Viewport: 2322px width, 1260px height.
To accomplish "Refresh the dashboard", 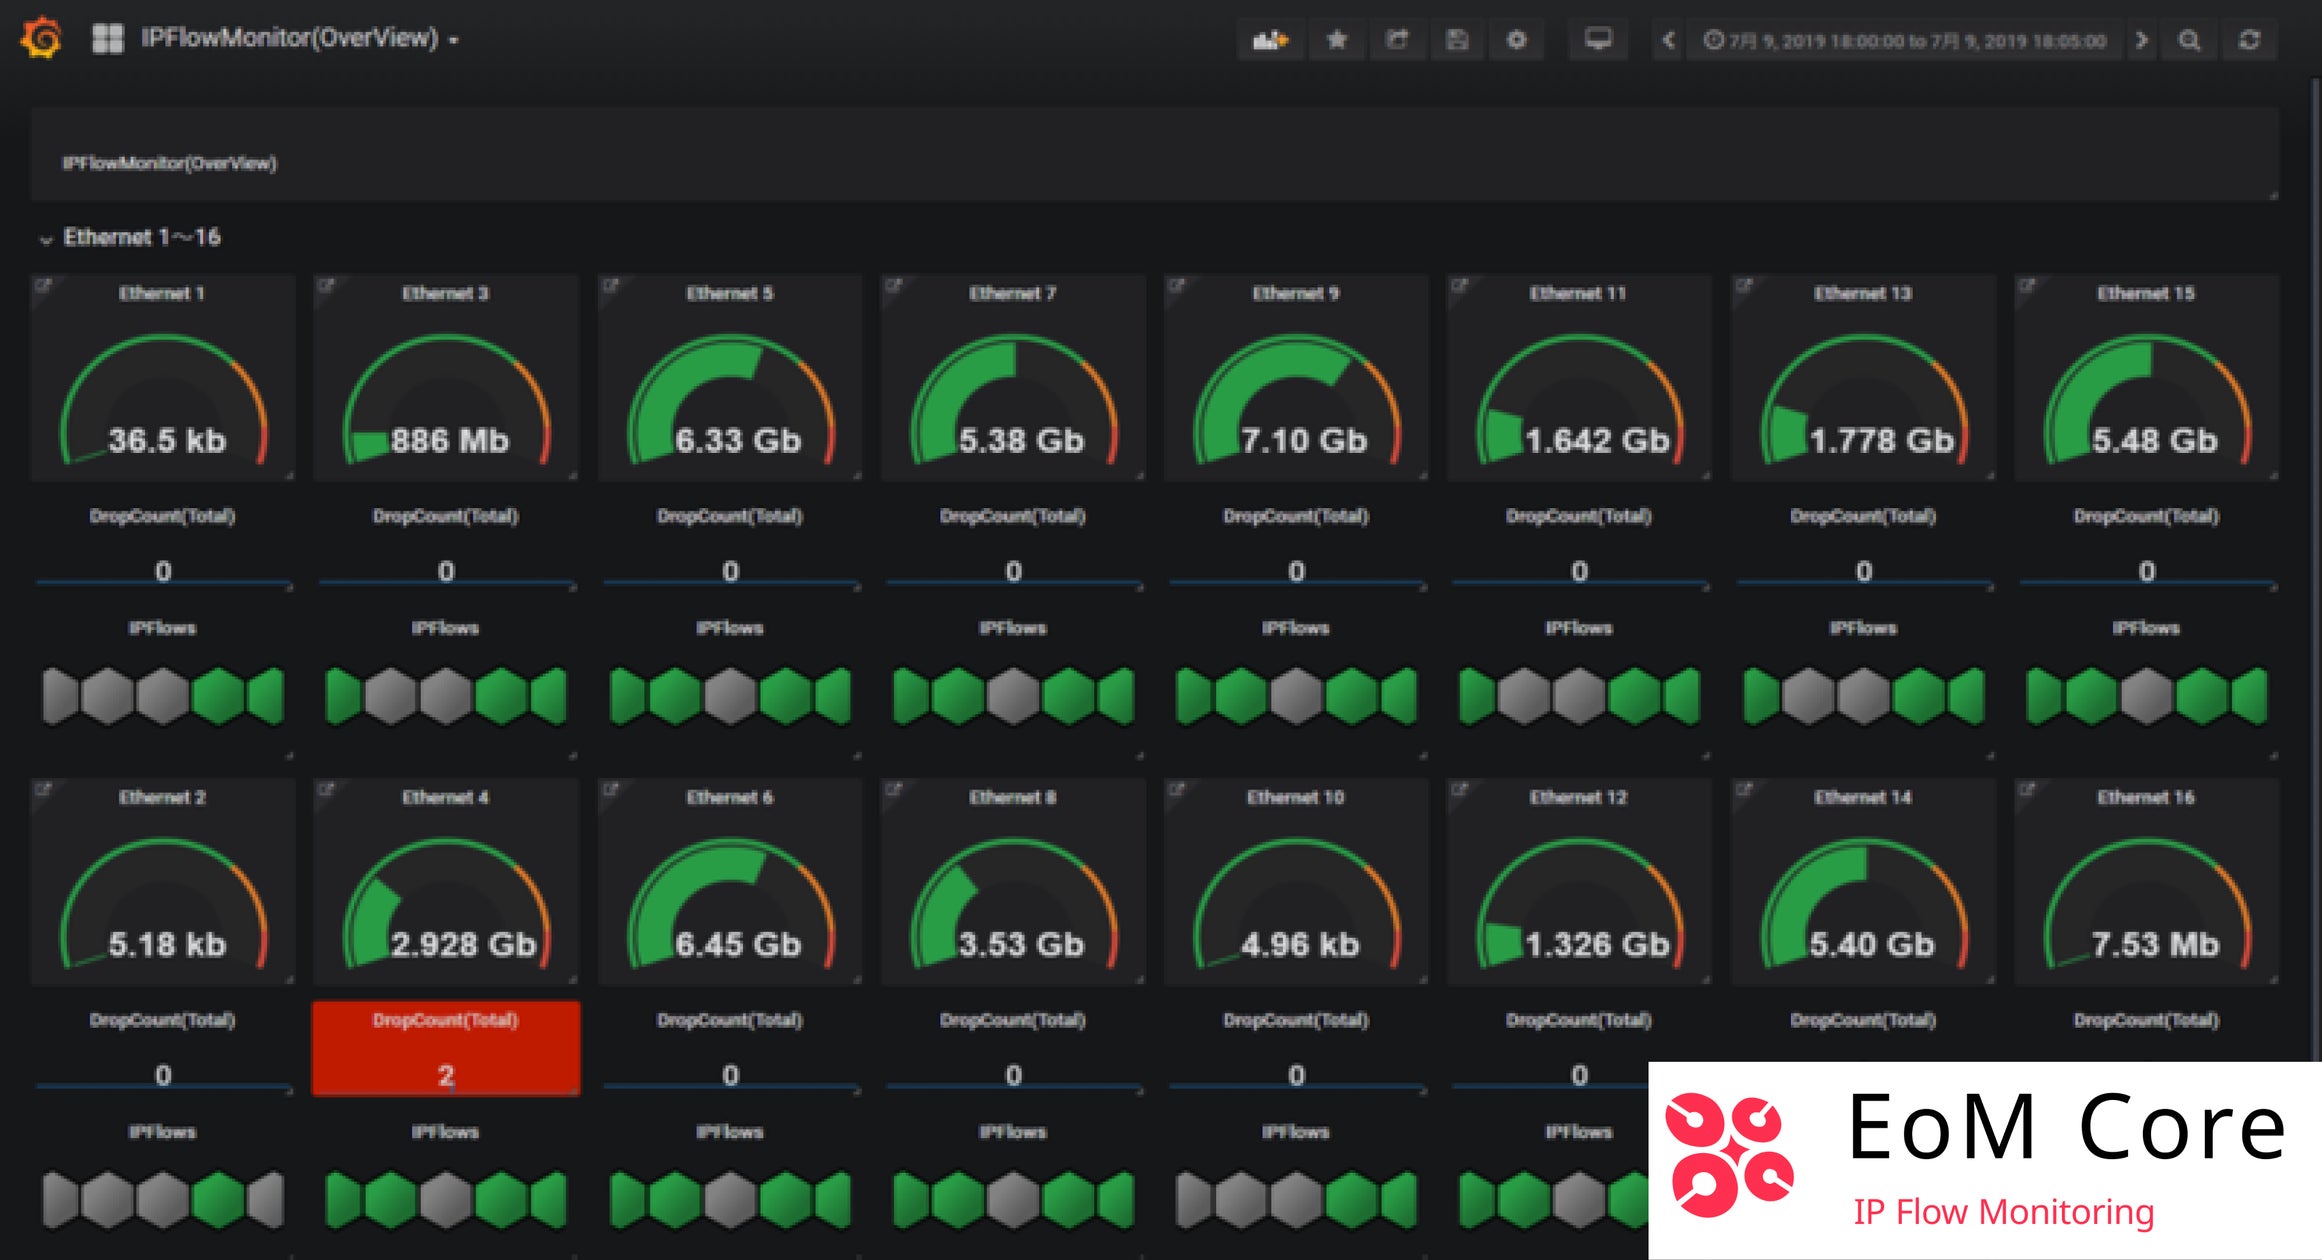I will pos(2249,40).
